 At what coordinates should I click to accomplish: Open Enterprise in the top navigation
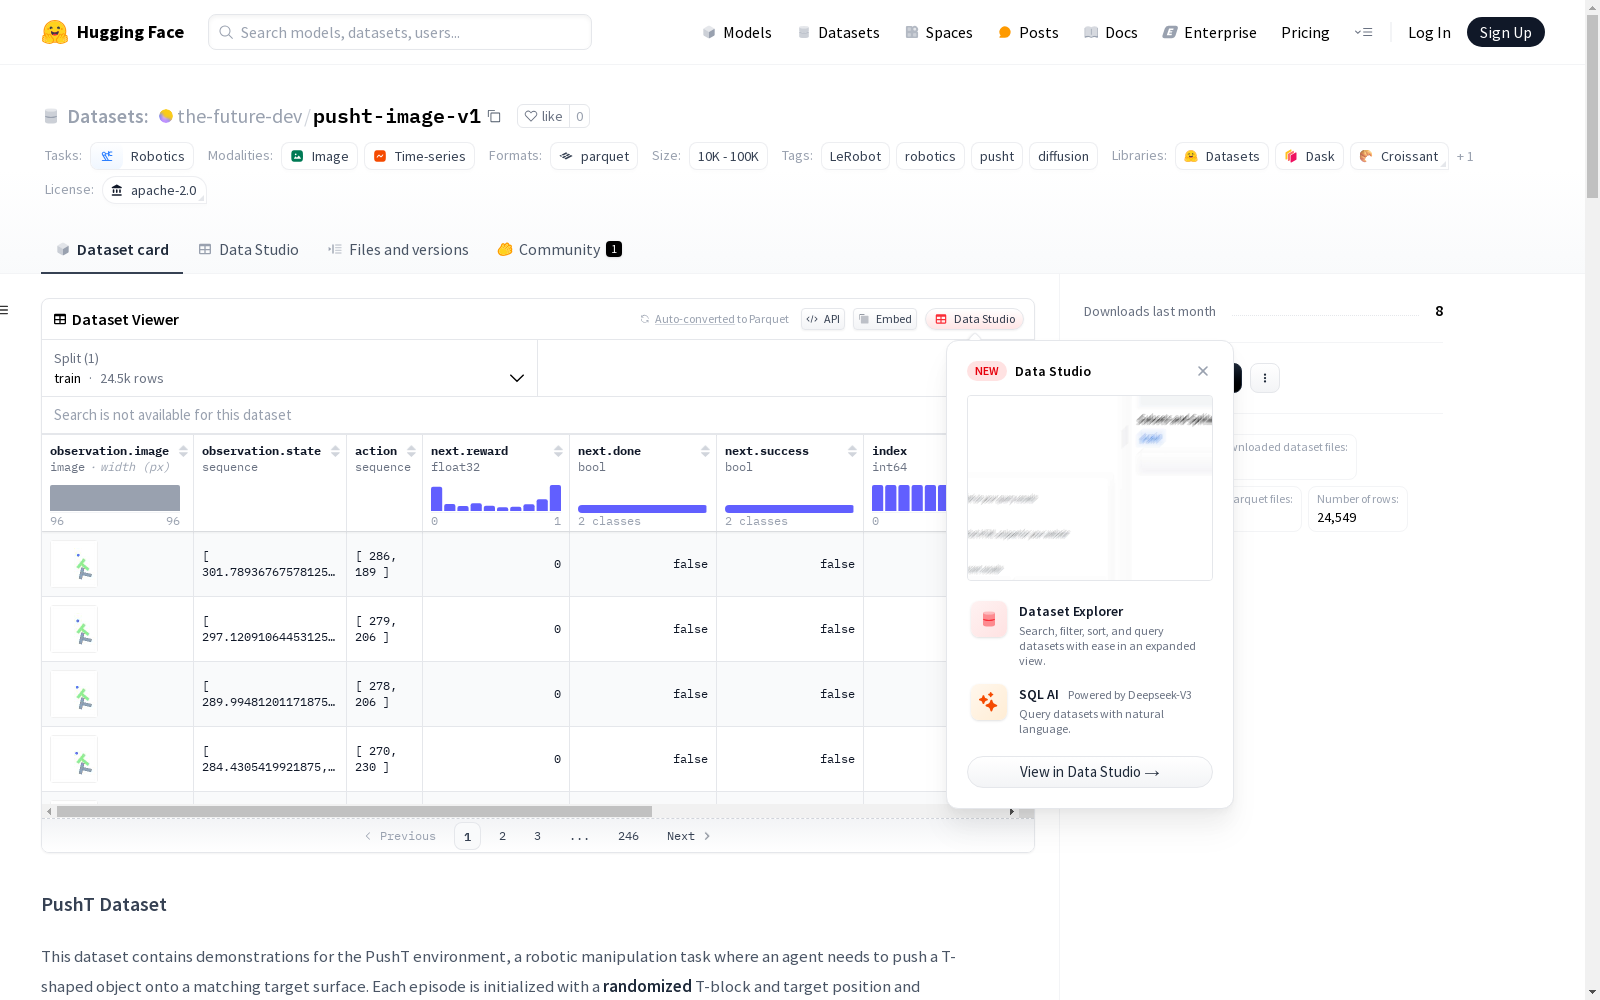(1209, 32)
